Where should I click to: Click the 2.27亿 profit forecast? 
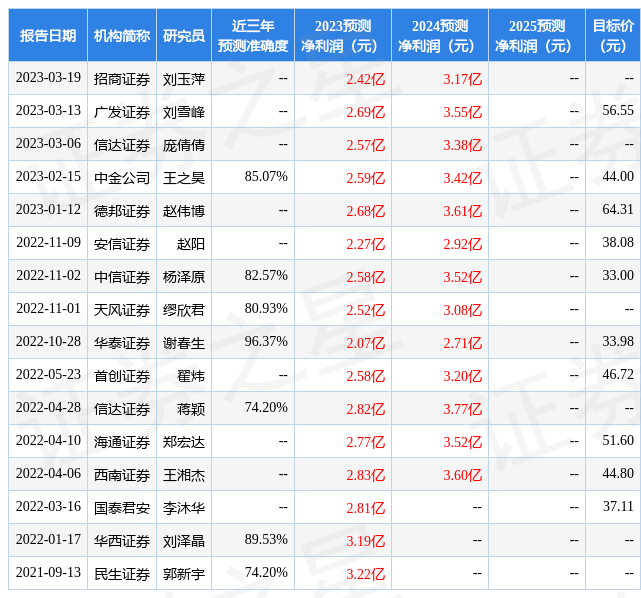[x=365, y=244]
